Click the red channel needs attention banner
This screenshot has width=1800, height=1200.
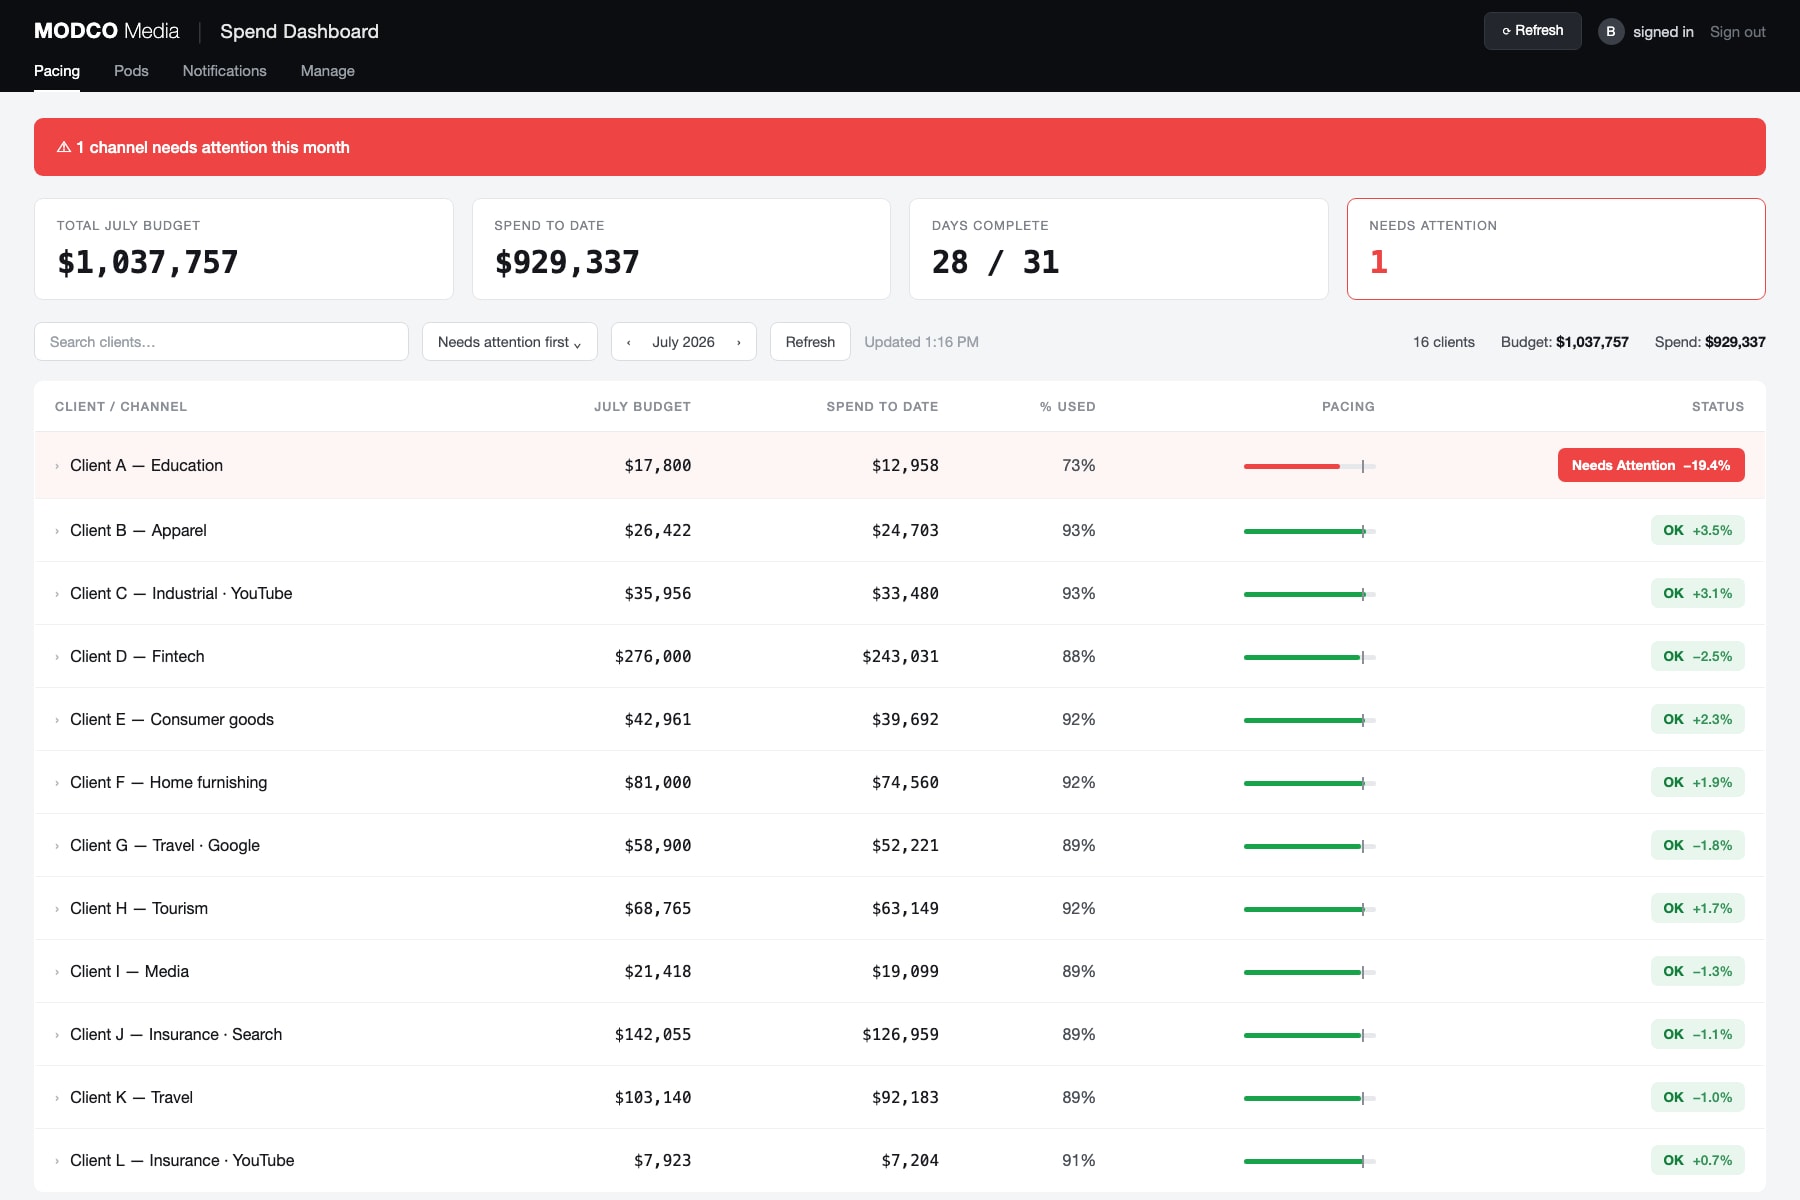[x=900, y=147]
